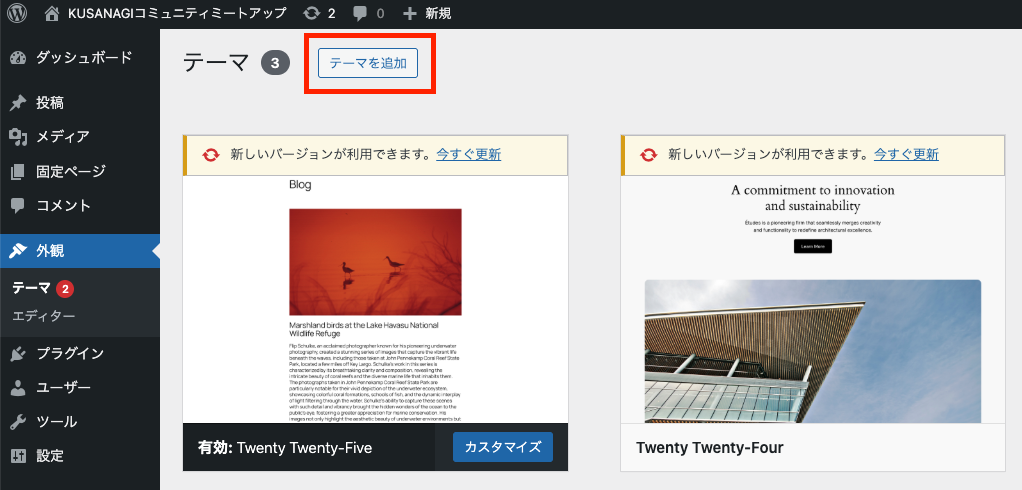1022x490 pixels.
Task: Click 今すぐ更新 link for Twenty Twenty-Five
Action: click(468, 155)
